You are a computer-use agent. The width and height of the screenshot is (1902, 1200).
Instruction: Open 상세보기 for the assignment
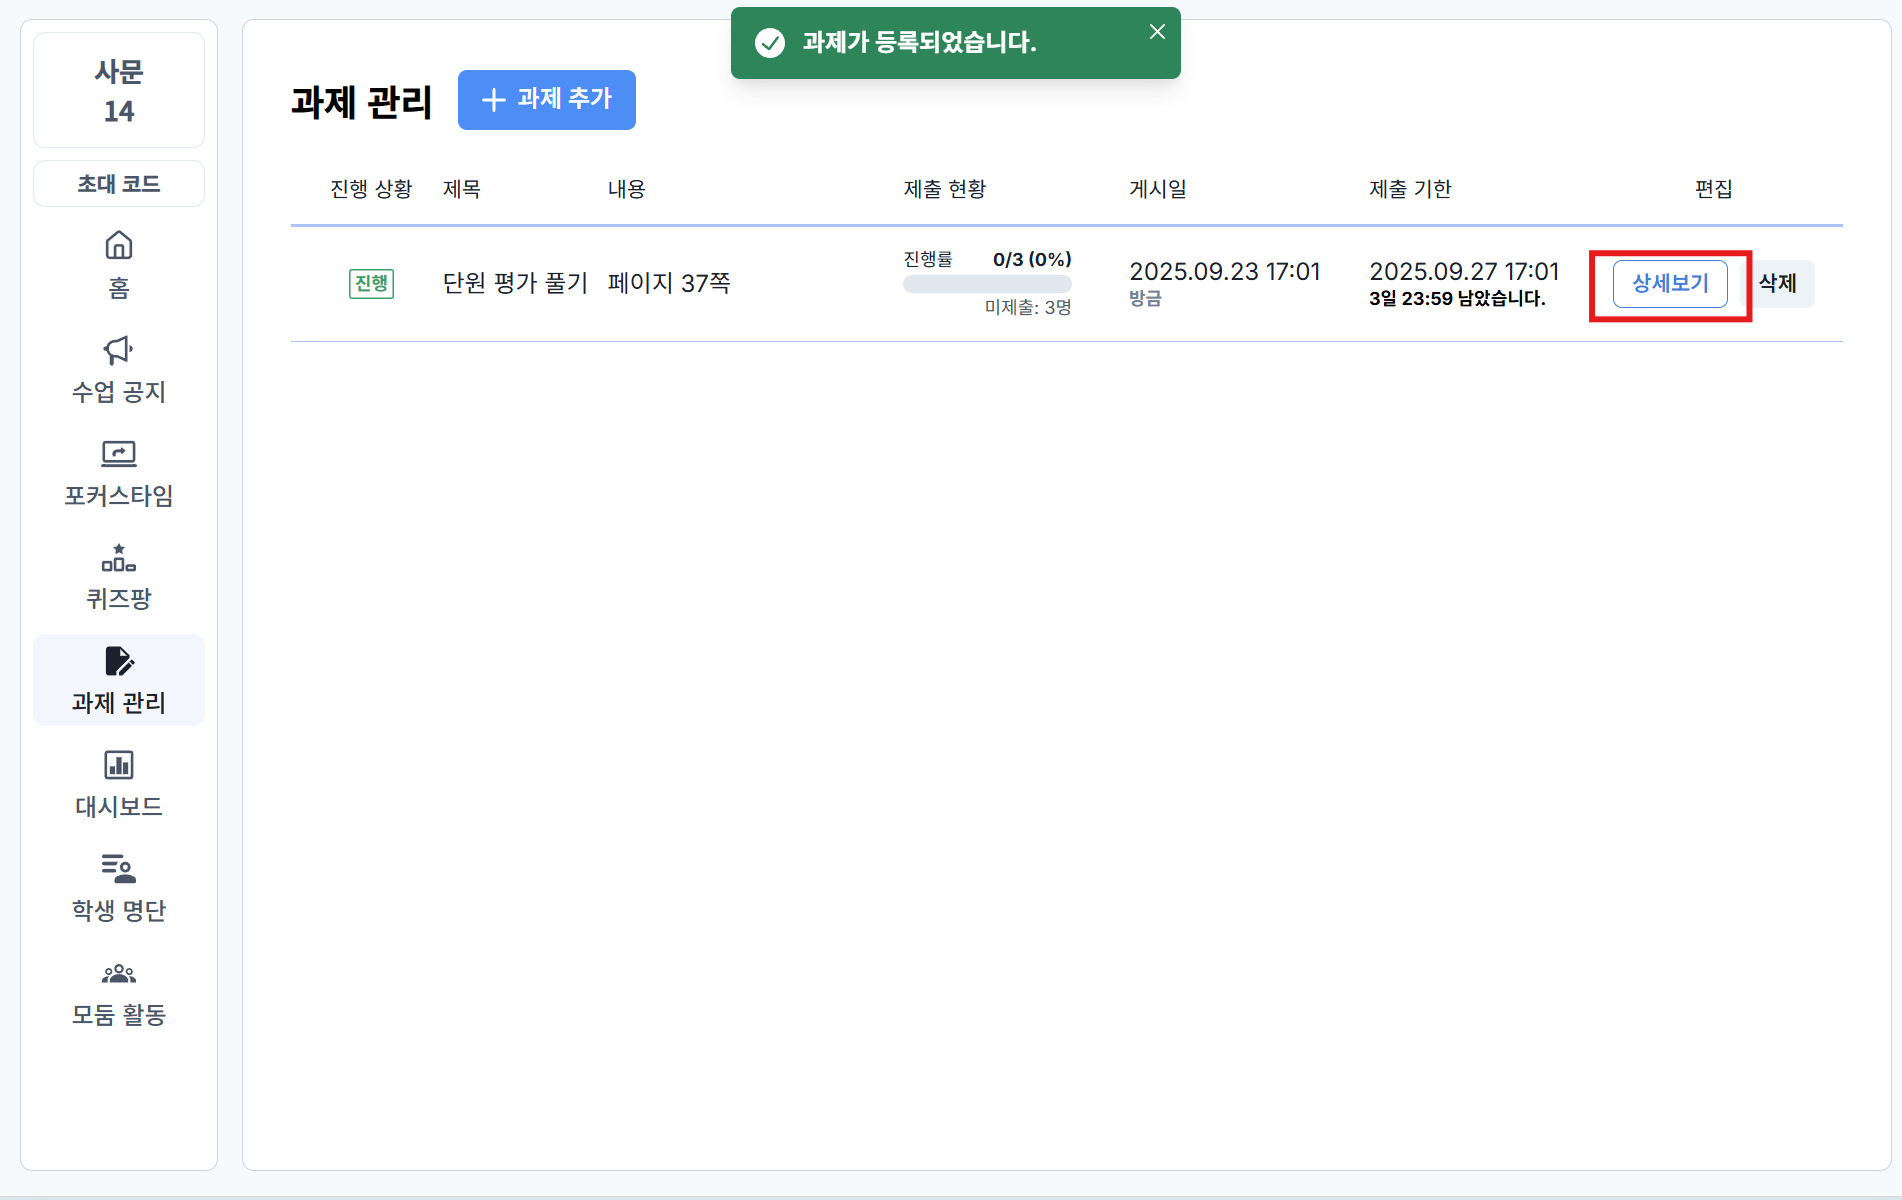(1670, 284)
